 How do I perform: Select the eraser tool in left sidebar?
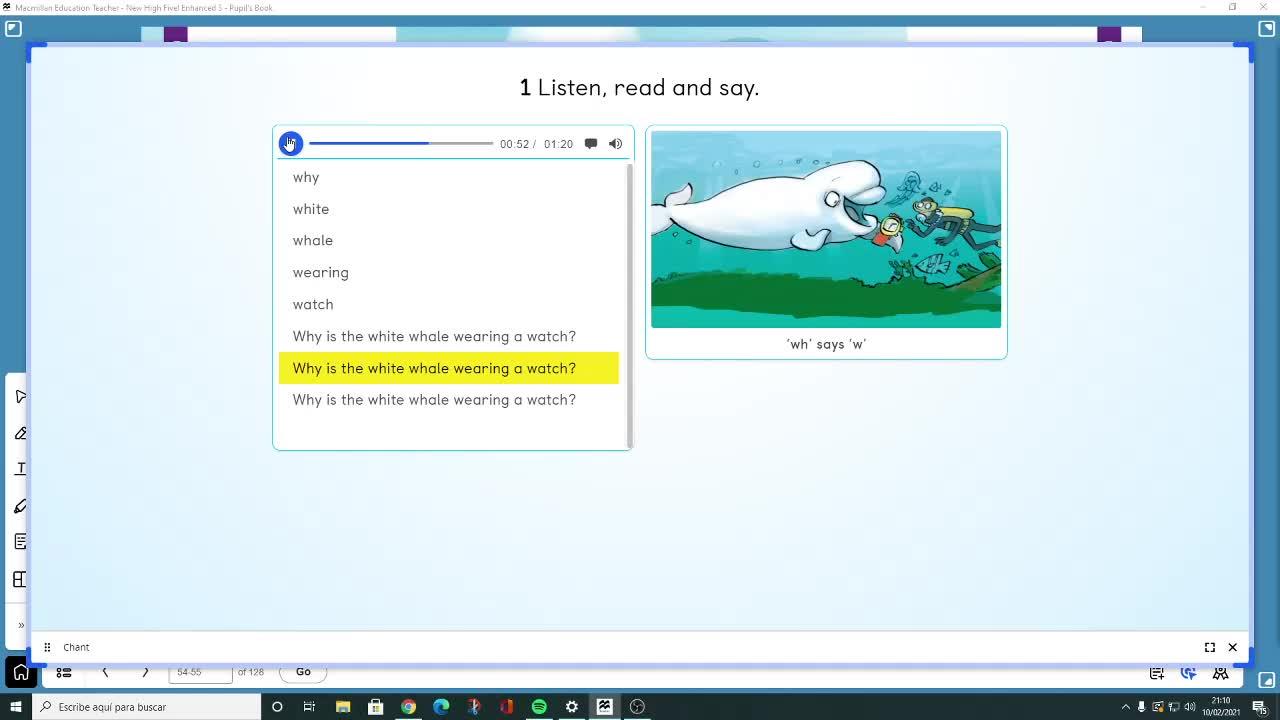click(x=21, y=433)
